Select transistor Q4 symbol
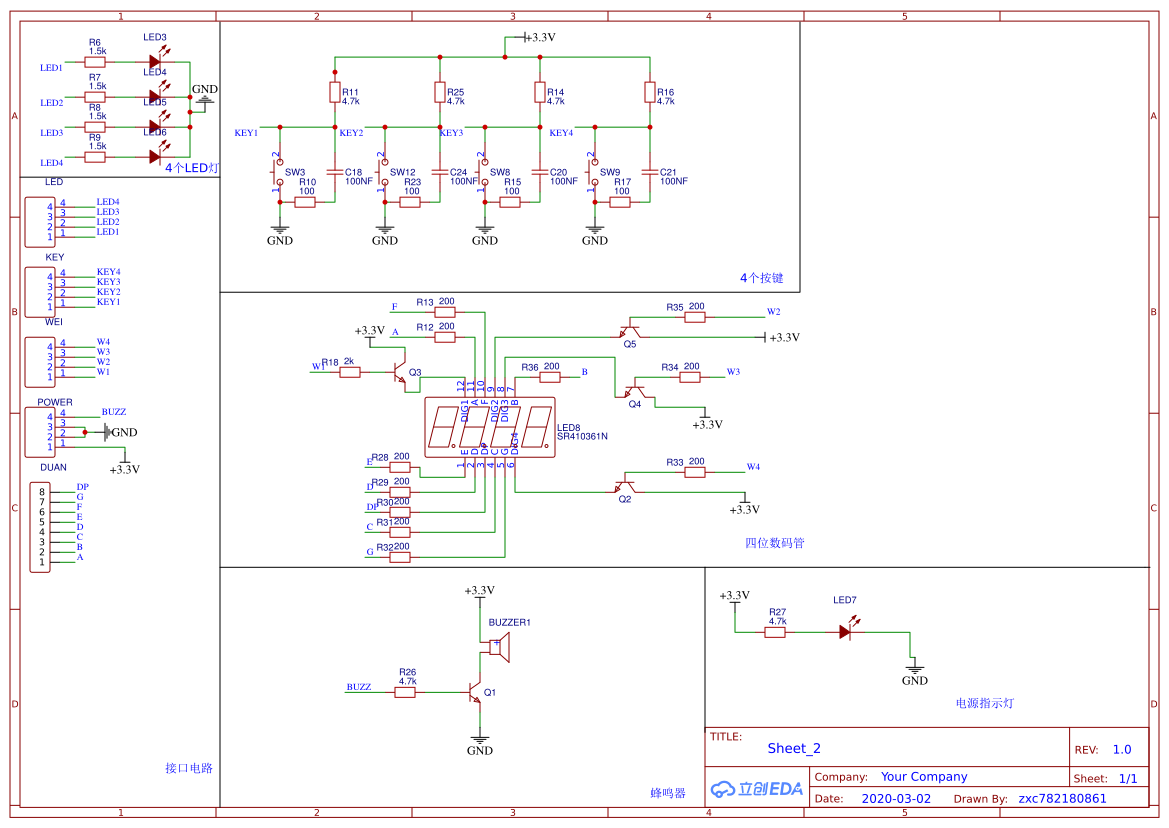The width and height of the screenshot is (1169, 828). click(x=634, y=390)
